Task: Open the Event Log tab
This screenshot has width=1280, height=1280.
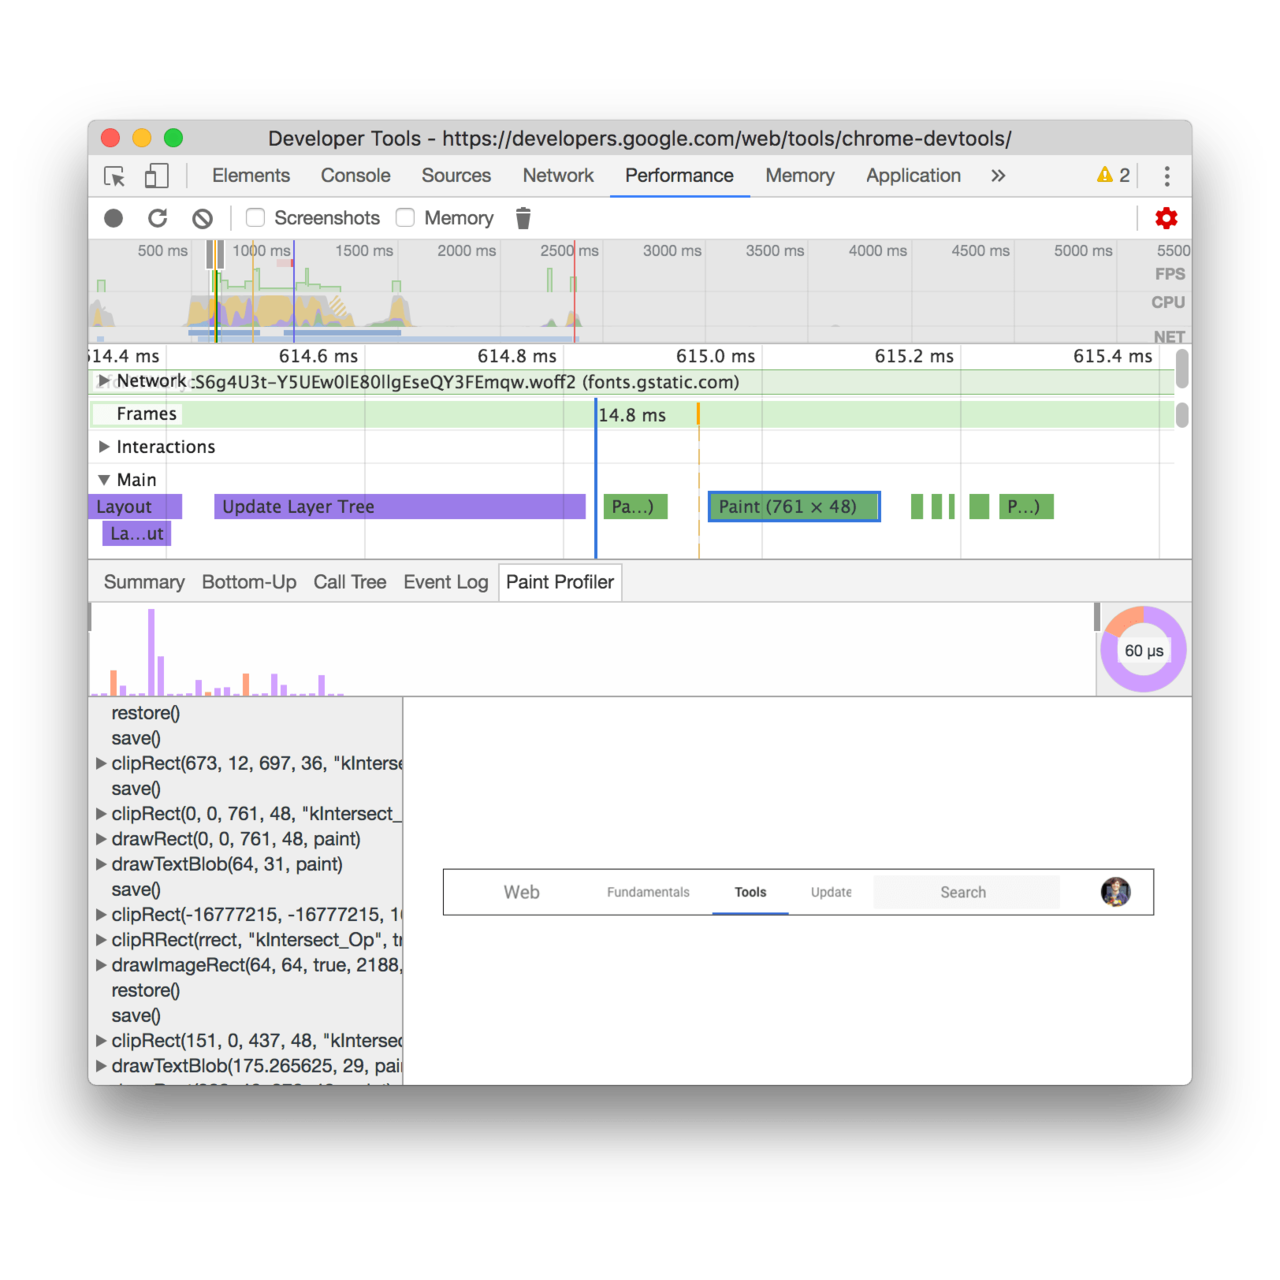Action: click(445, 581)
